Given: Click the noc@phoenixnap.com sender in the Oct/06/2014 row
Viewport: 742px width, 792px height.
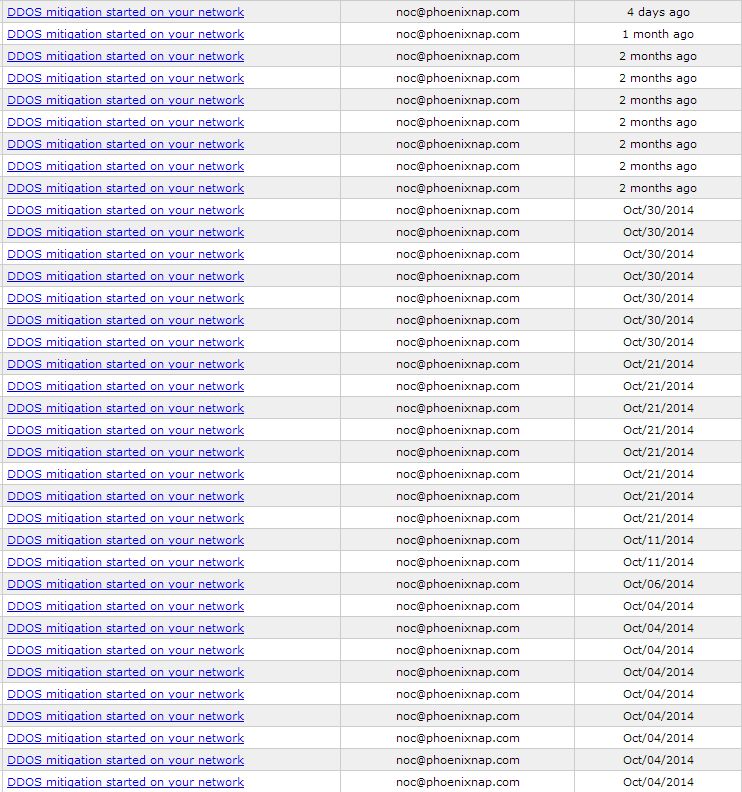Looking at the screenshot, I should [x=457, y=584].
